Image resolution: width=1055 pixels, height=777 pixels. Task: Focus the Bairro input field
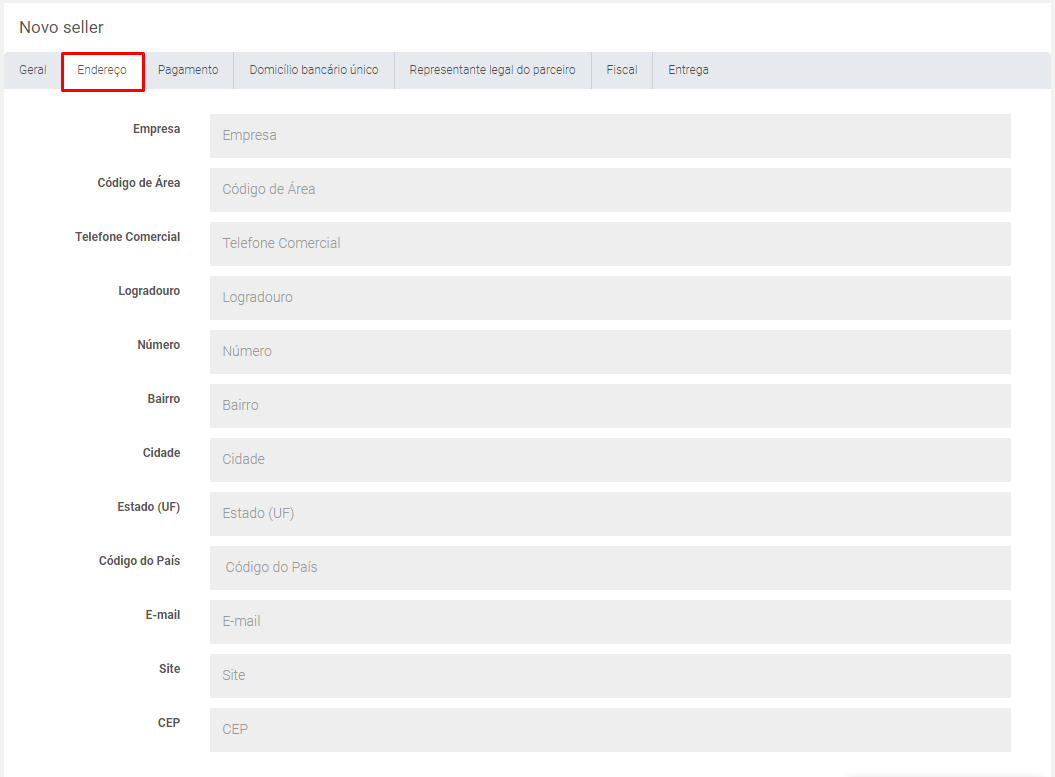coord(610,406)
